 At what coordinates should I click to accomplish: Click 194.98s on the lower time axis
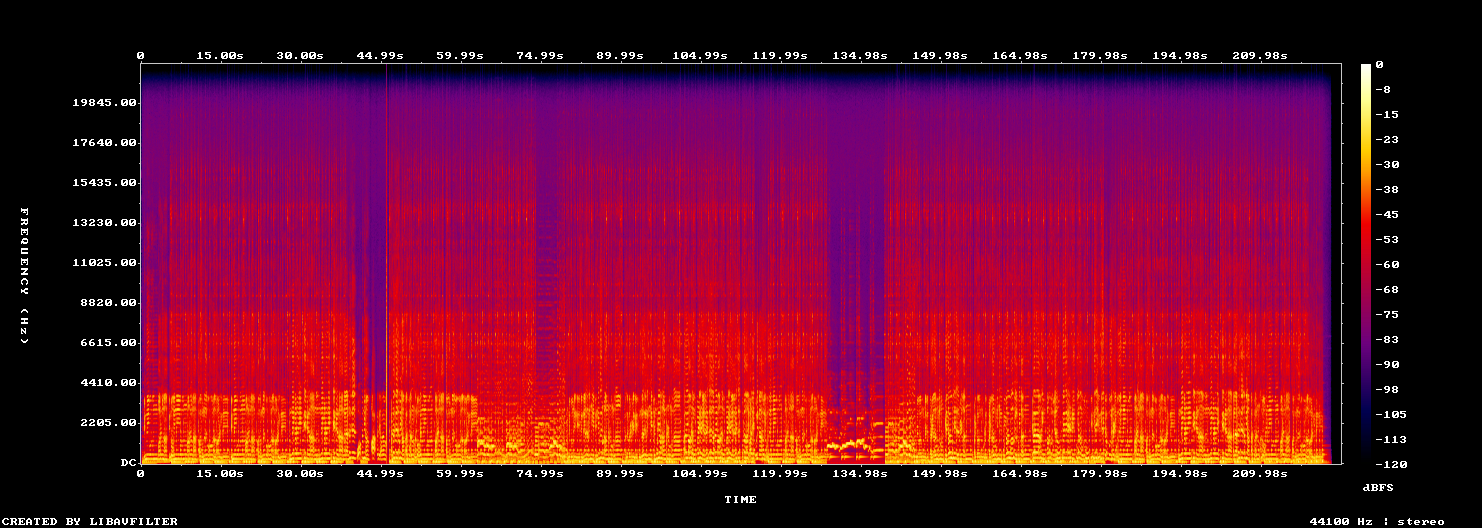click(x=1180, y=474)
